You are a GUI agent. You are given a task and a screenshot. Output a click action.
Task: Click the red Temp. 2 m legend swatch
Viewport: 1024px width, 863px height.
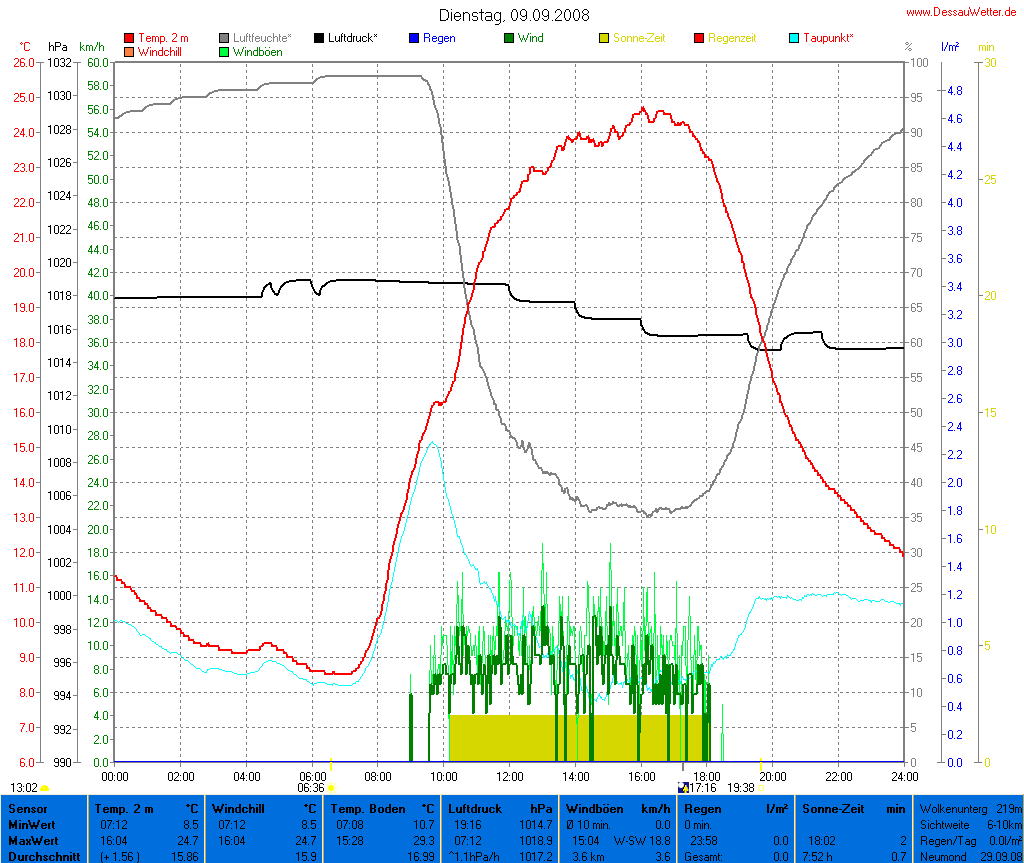[x=129, y=38]
